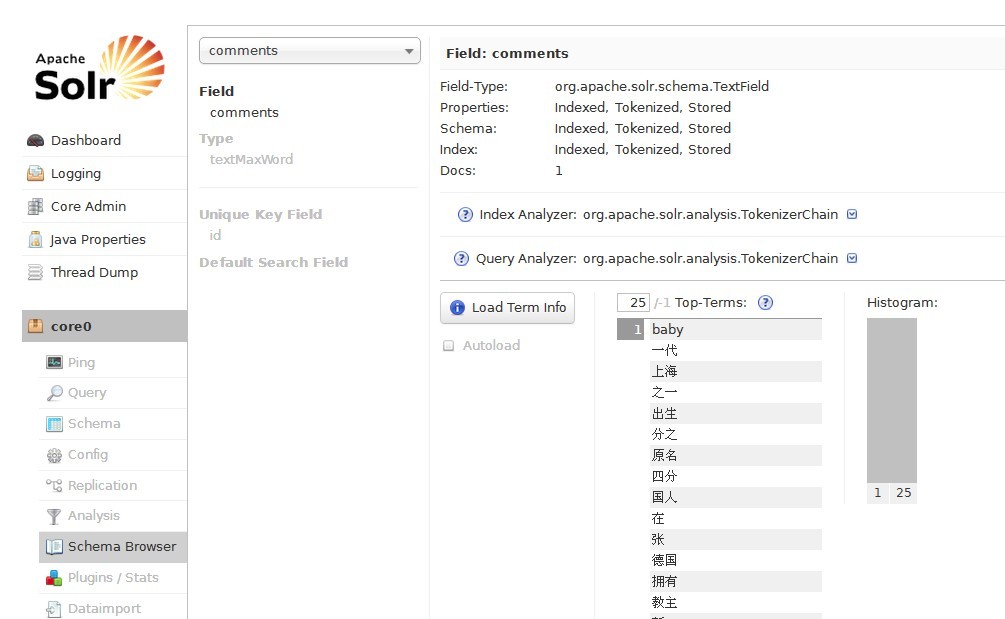
Task: Click help icon next to Top-Terms
Action: [x=765, y=302]
